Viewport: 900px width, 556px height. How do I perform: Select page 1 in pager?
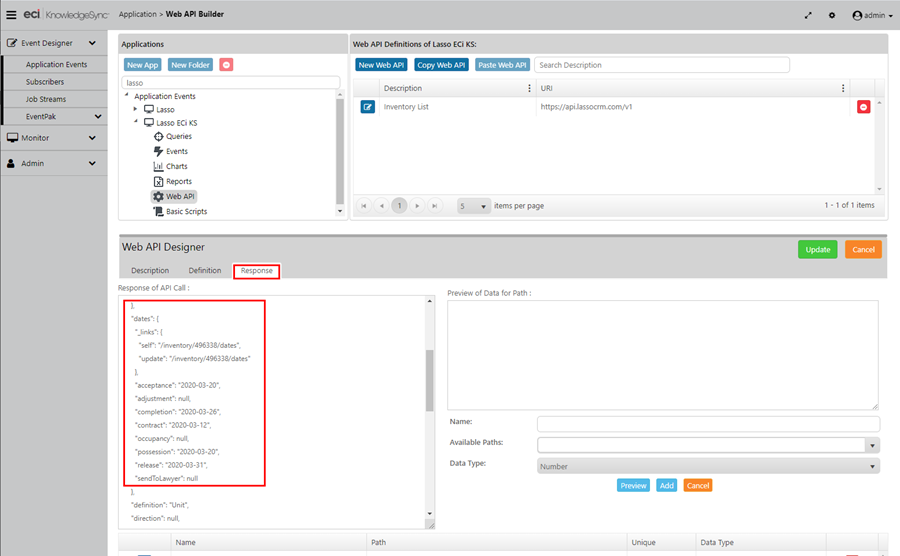[399, 205]
